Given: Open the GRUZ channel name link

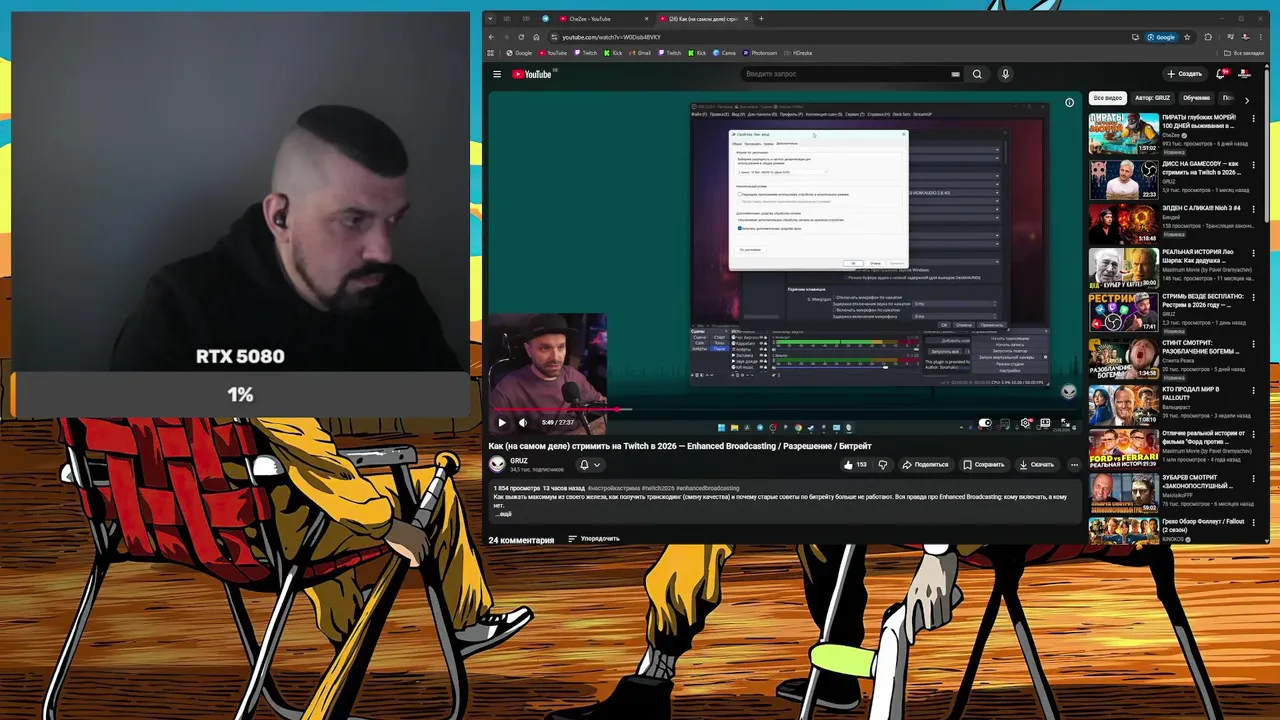Looking at the screenshot, I should click(518, 461).
